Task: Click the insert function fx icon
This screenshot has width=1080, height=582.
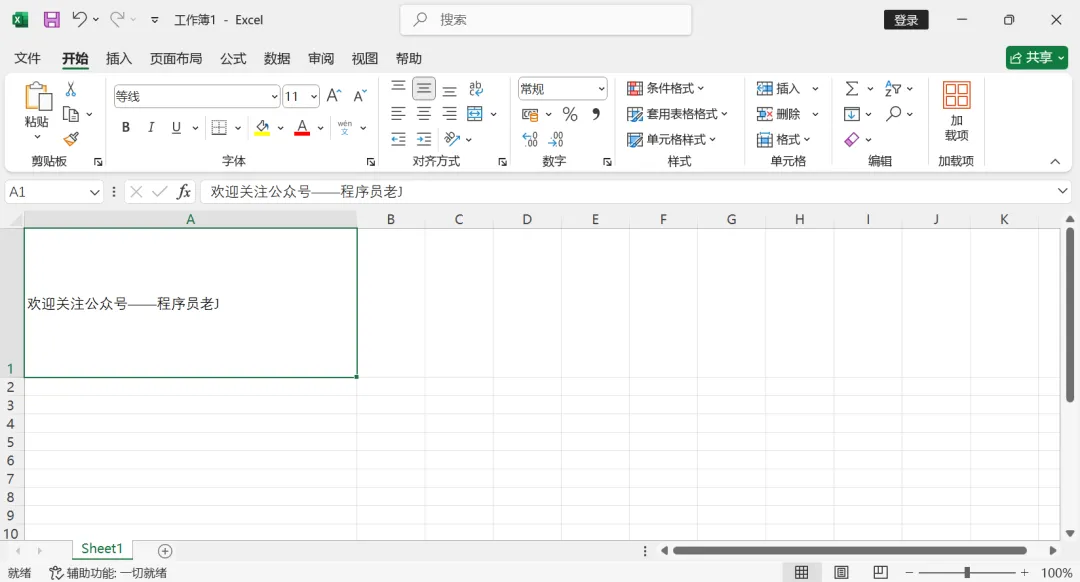Action: (183, 191)
